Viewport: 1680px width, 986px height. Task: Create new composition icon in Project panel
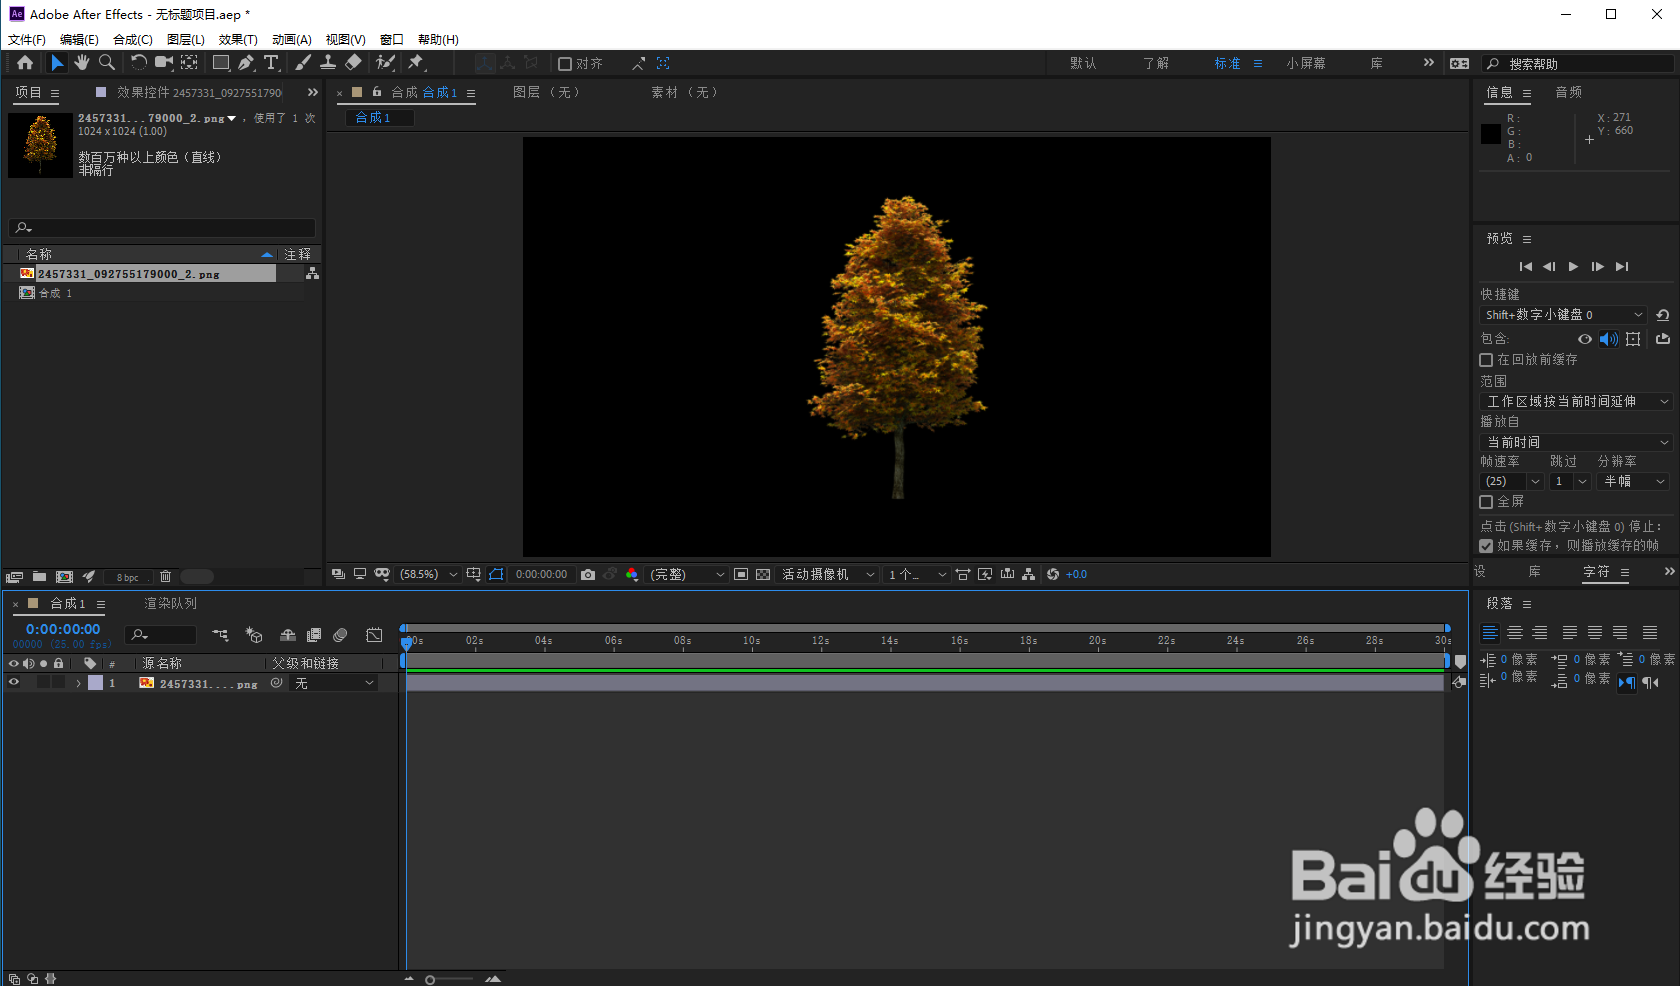click(65, 577)
